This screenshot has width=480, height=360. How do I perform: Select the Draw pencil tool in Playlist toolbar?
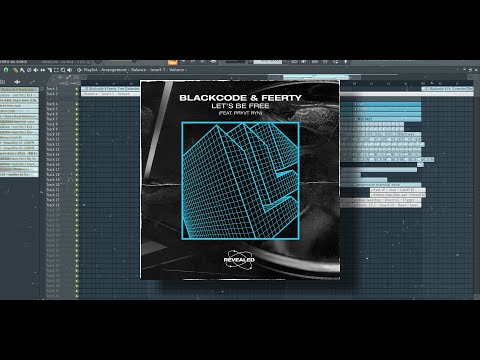click(x=15, y=70)
